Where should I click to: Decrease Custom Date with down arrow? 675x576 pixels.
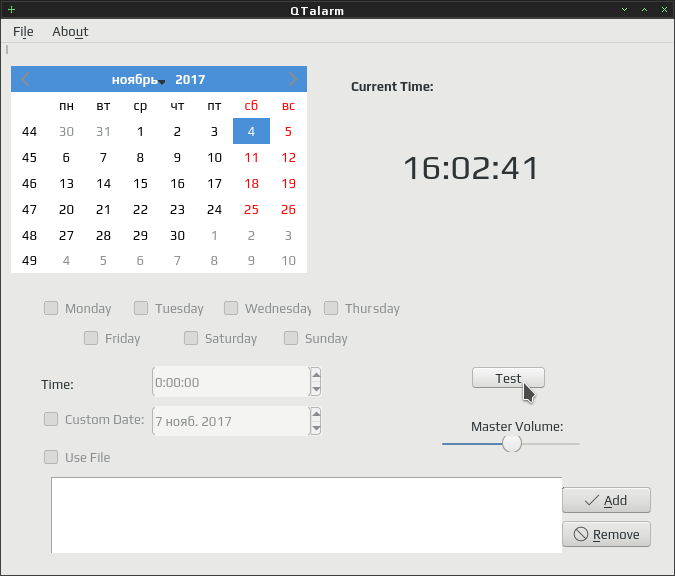(x=316, y=428)
